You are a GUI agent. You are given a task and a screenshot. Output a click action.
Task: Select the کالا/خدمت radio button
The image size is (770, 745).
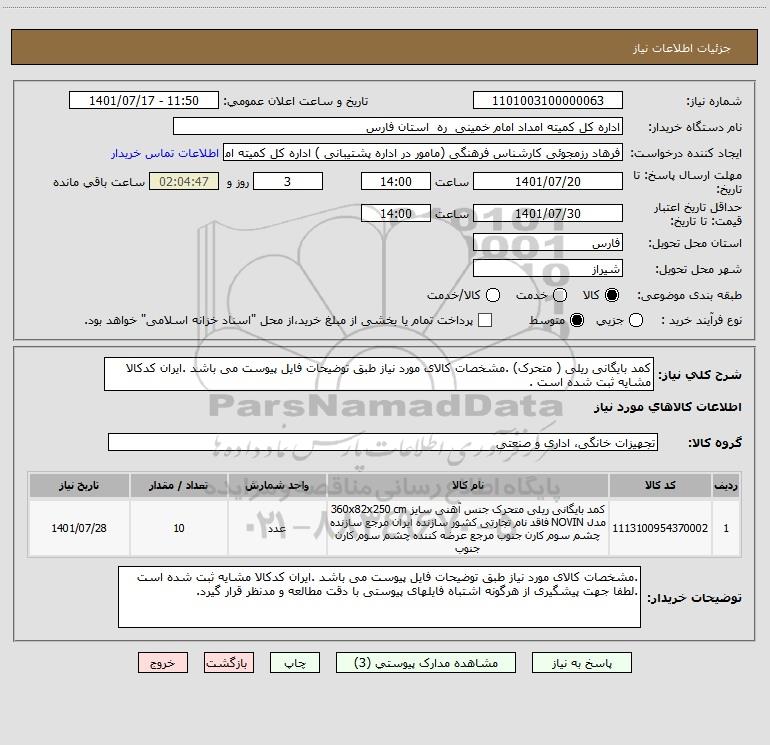[x=493, y=295]
